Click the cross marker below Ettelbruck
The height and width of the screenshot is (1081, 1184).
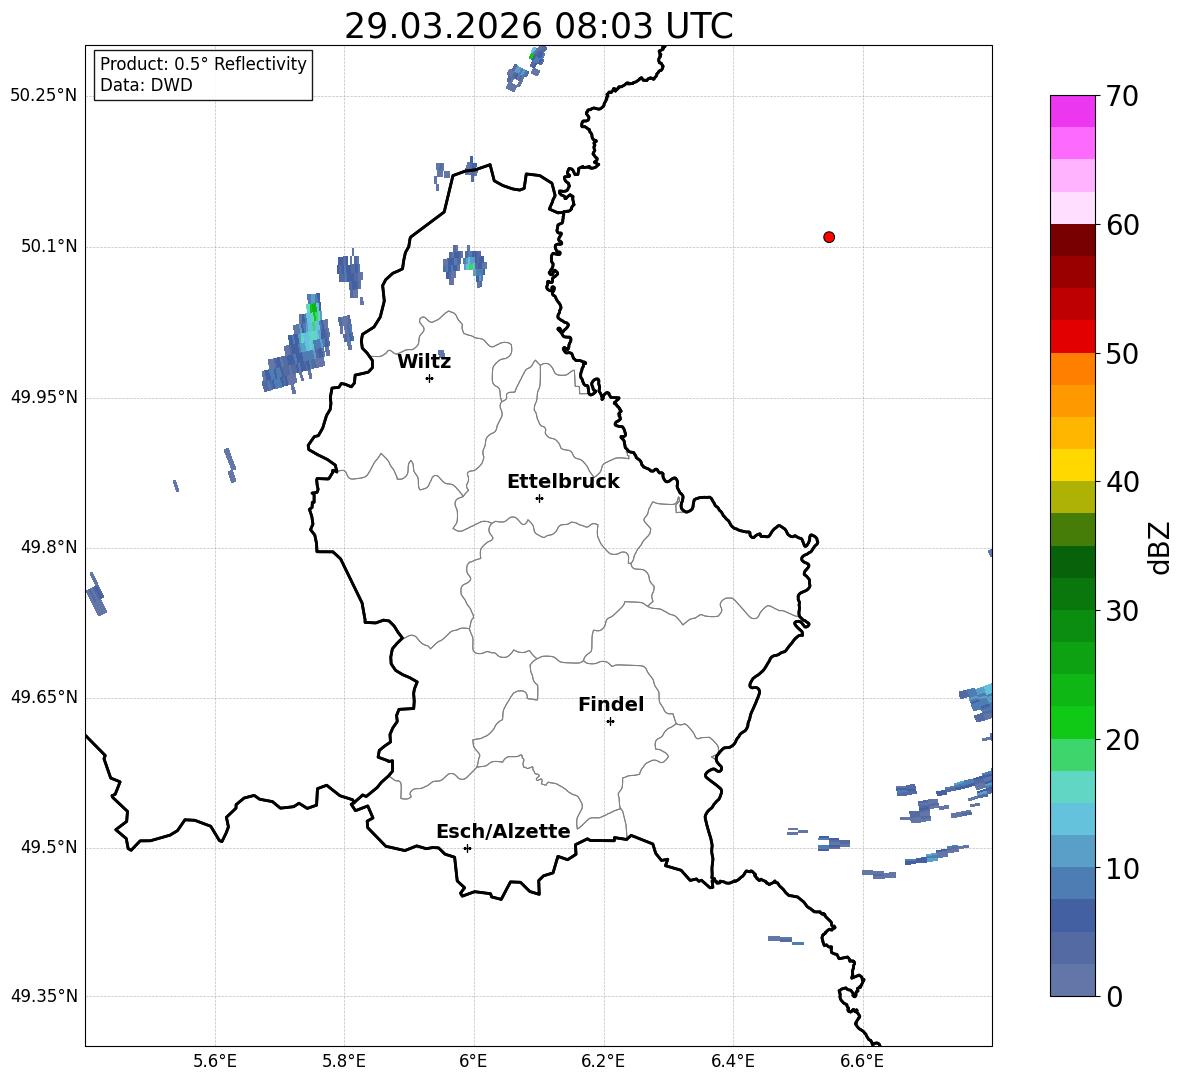click(539, 498)
